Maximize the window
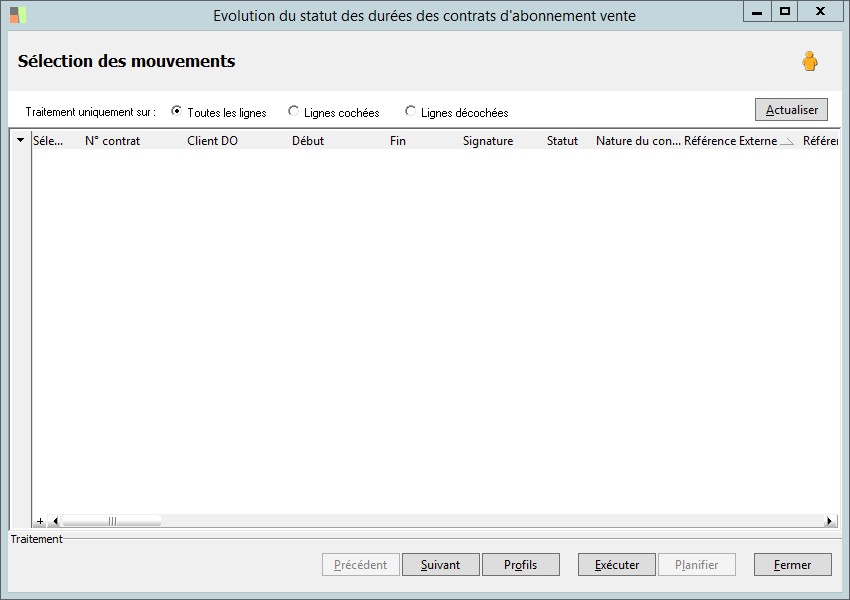The image size is (850, 600). [x=784, y=11]
